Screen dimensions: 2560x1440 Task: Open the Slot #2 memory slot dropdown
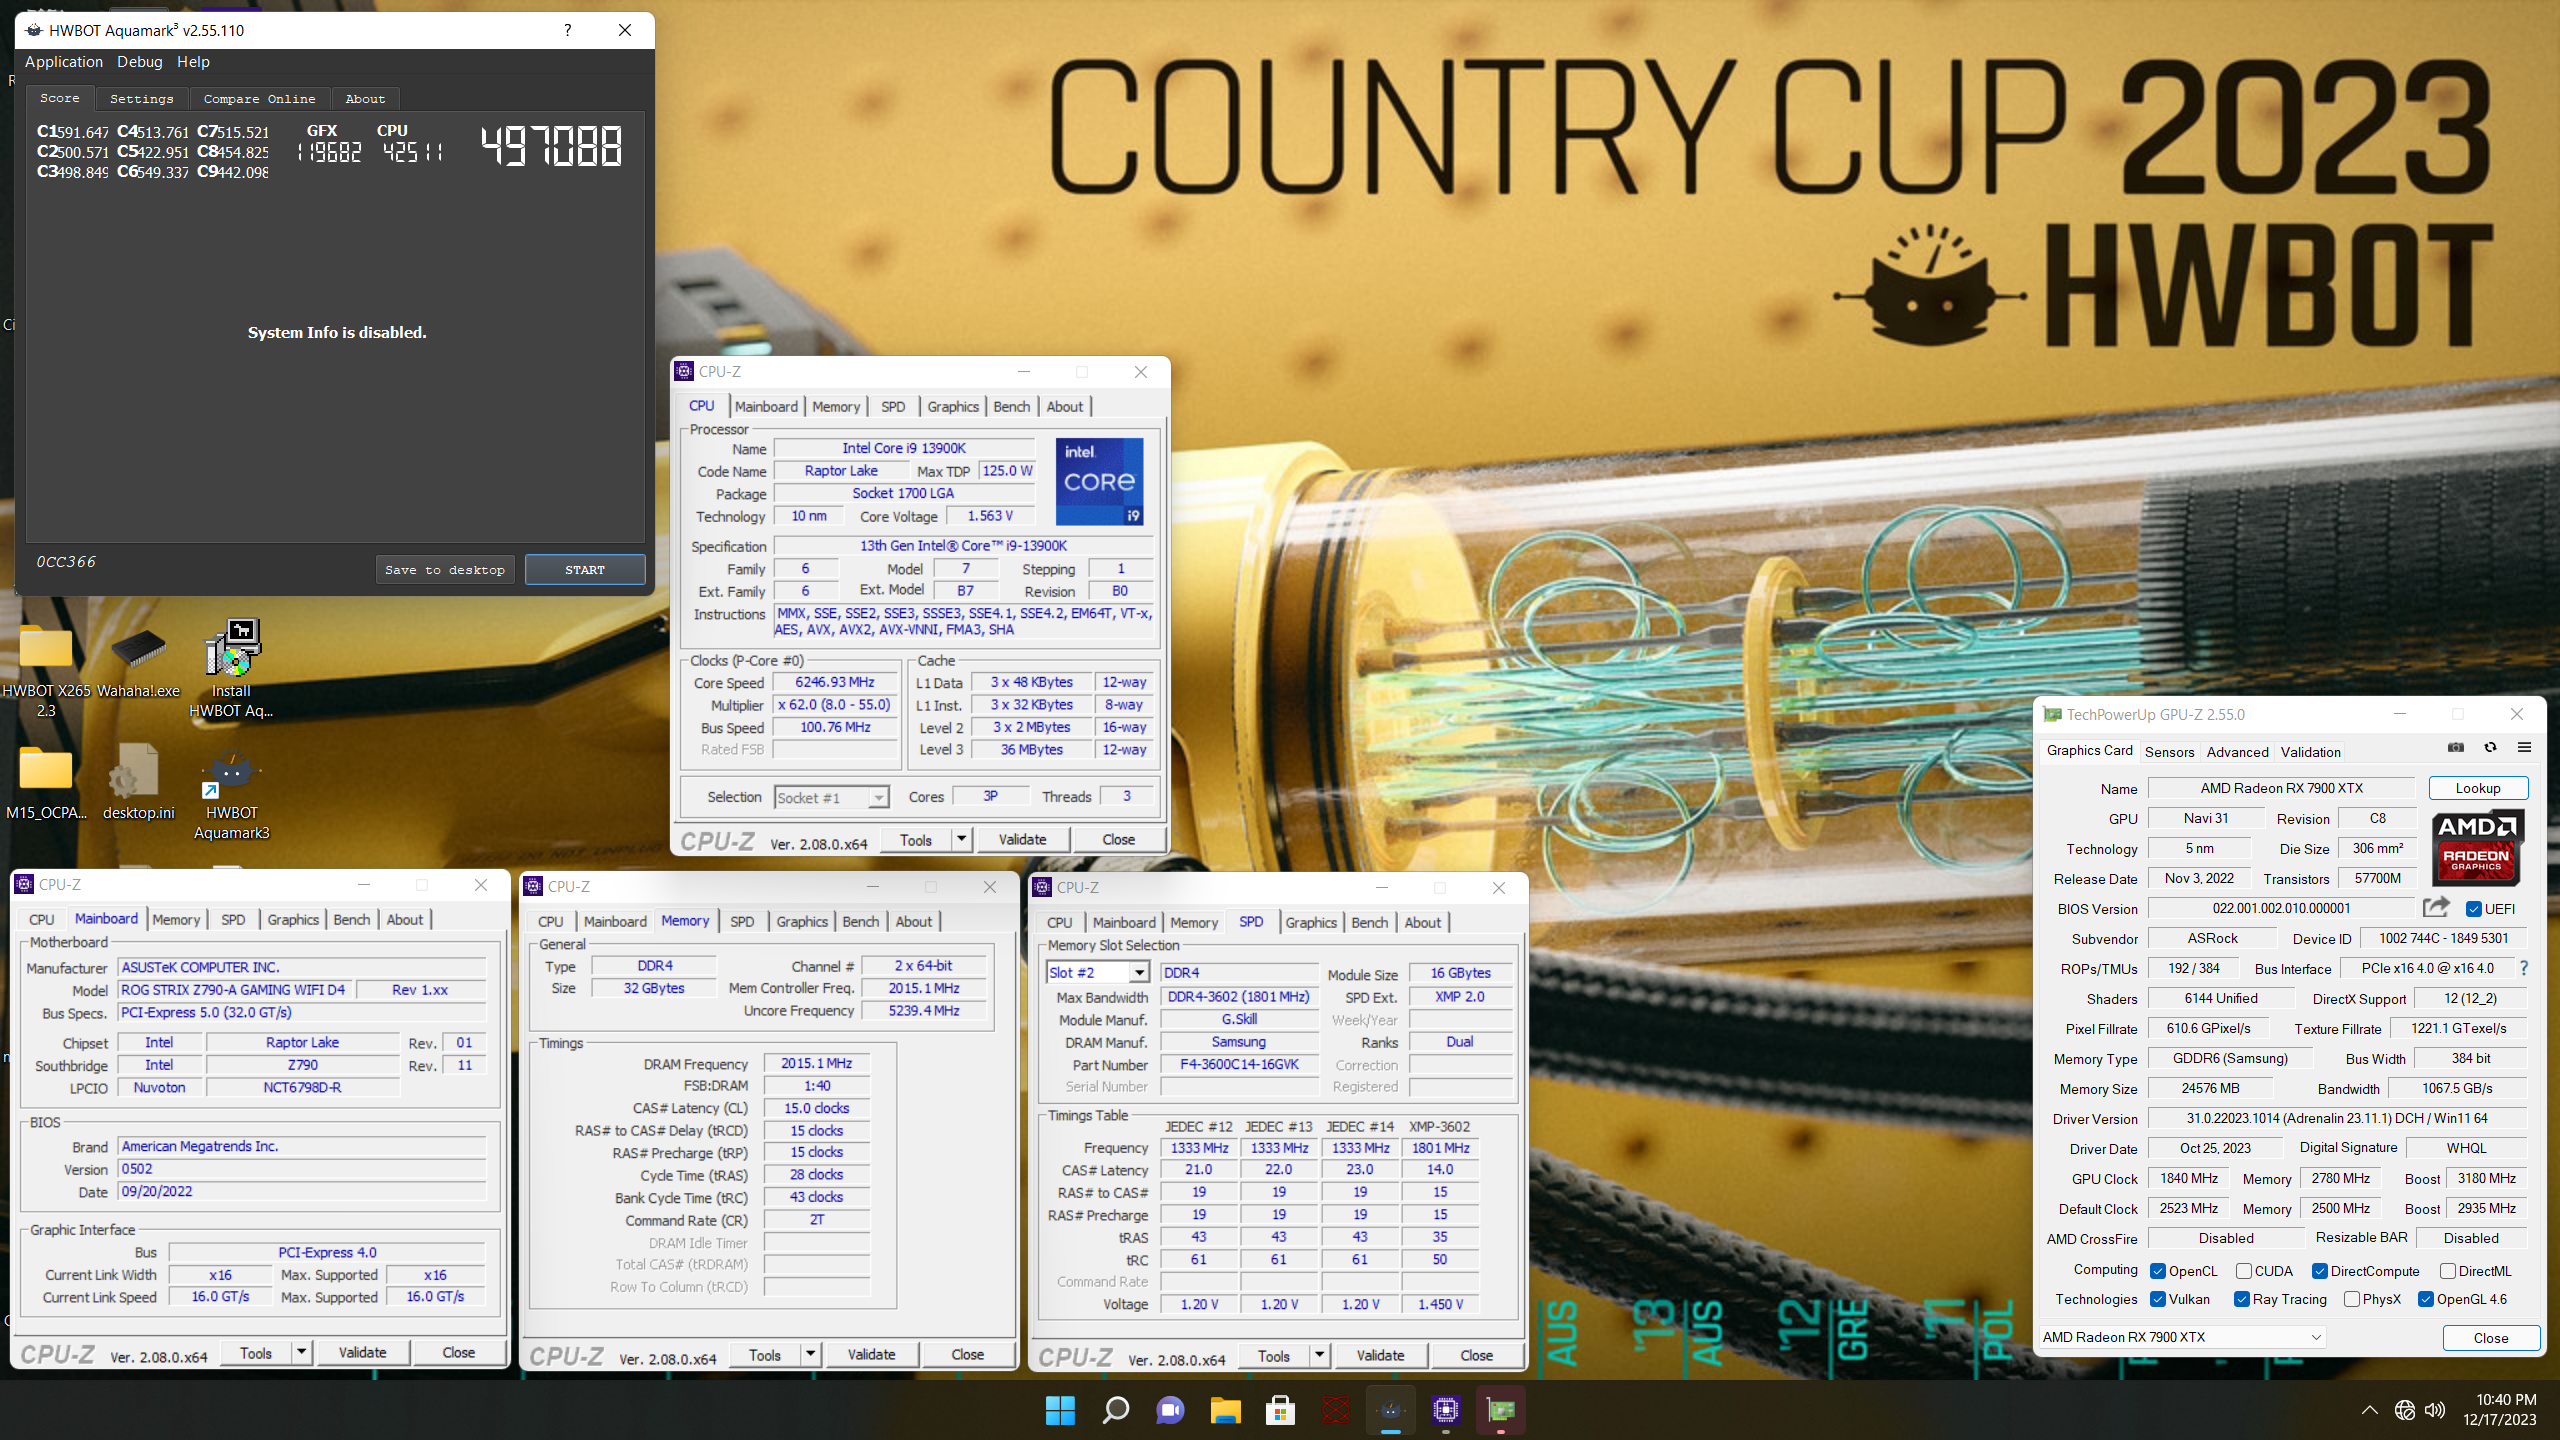point(1097,972)
